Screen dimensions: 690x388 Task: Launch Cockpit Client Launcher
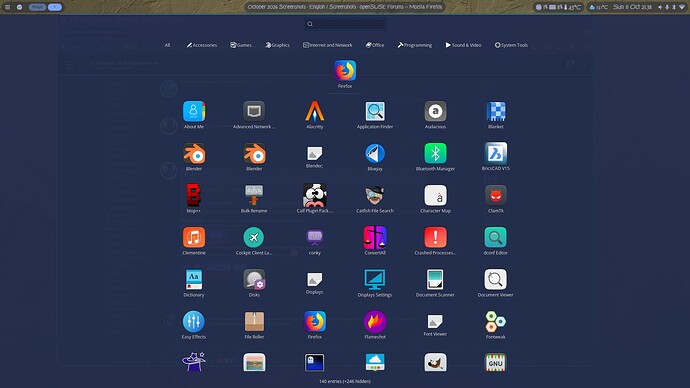pos(254,241)
